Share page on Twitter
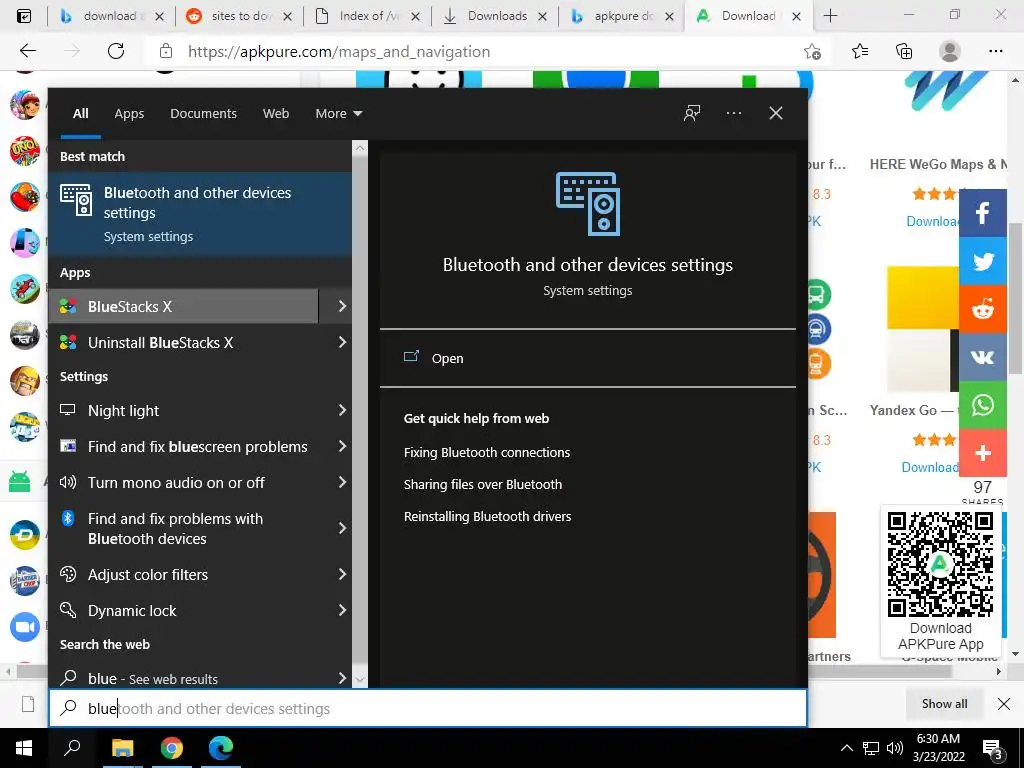This screenshot has width=1024, height=768. coord(982,261)
